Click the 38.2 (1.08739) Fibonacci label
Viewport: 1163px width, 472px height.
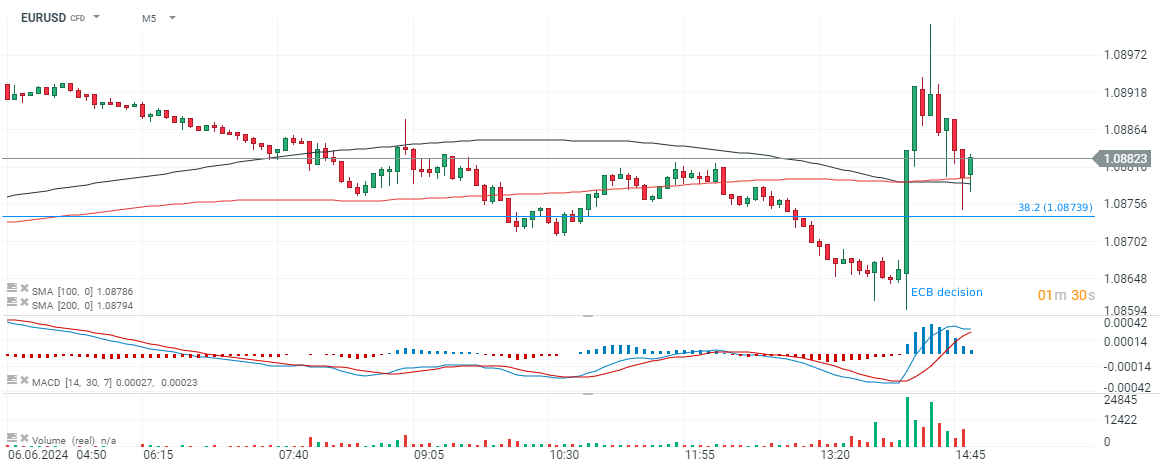click(1055, 209)
